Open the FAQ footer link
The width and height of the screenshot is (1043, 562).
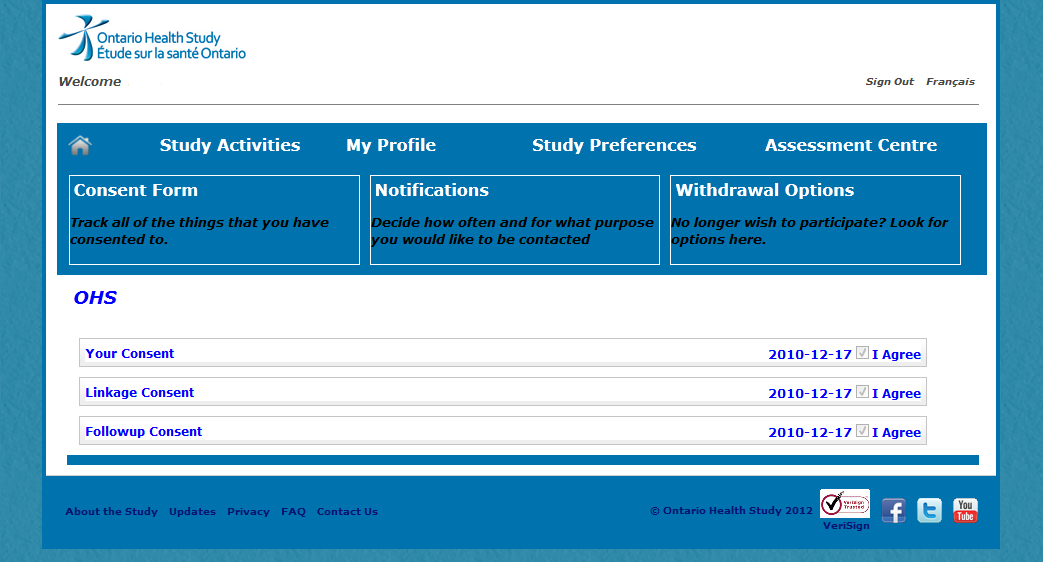pos(293,511)
